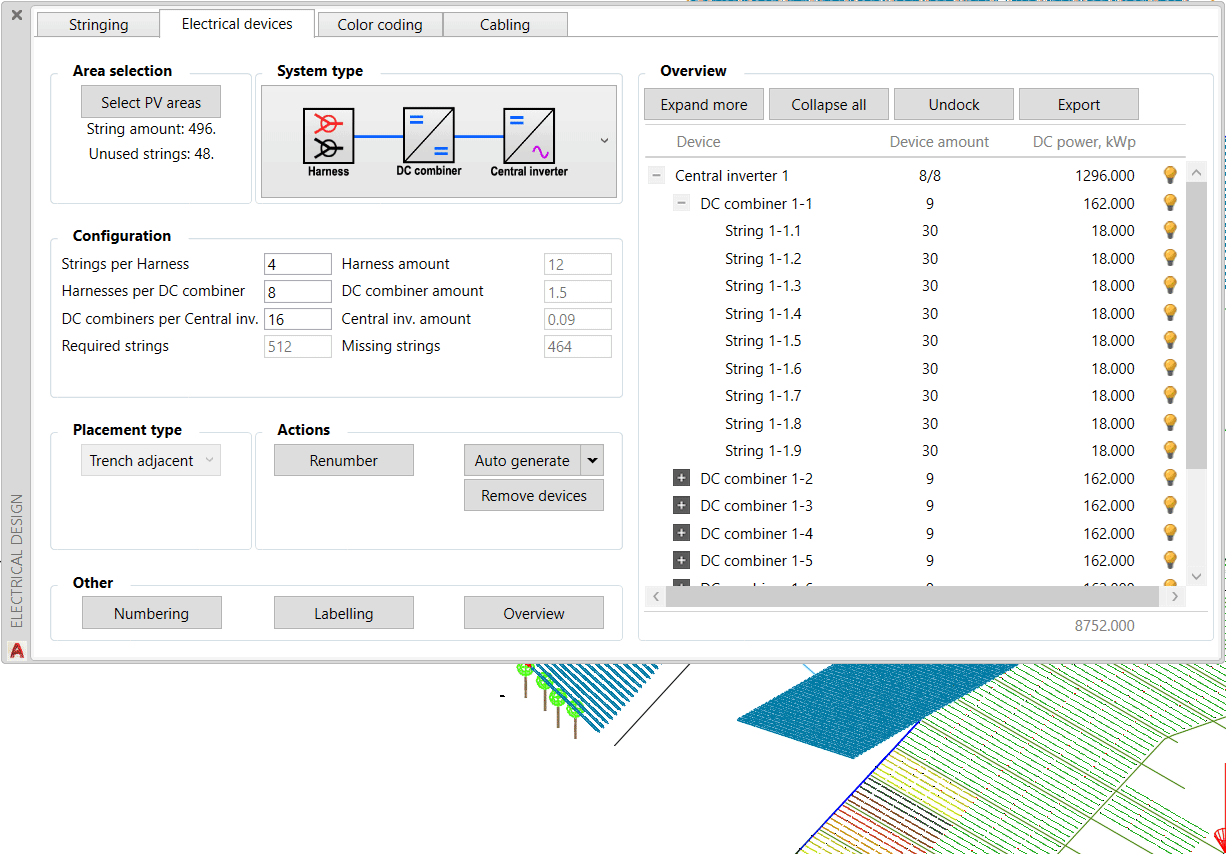Select the String 1-1.5 row label
1226x854 pixels.
coord(763,340)
